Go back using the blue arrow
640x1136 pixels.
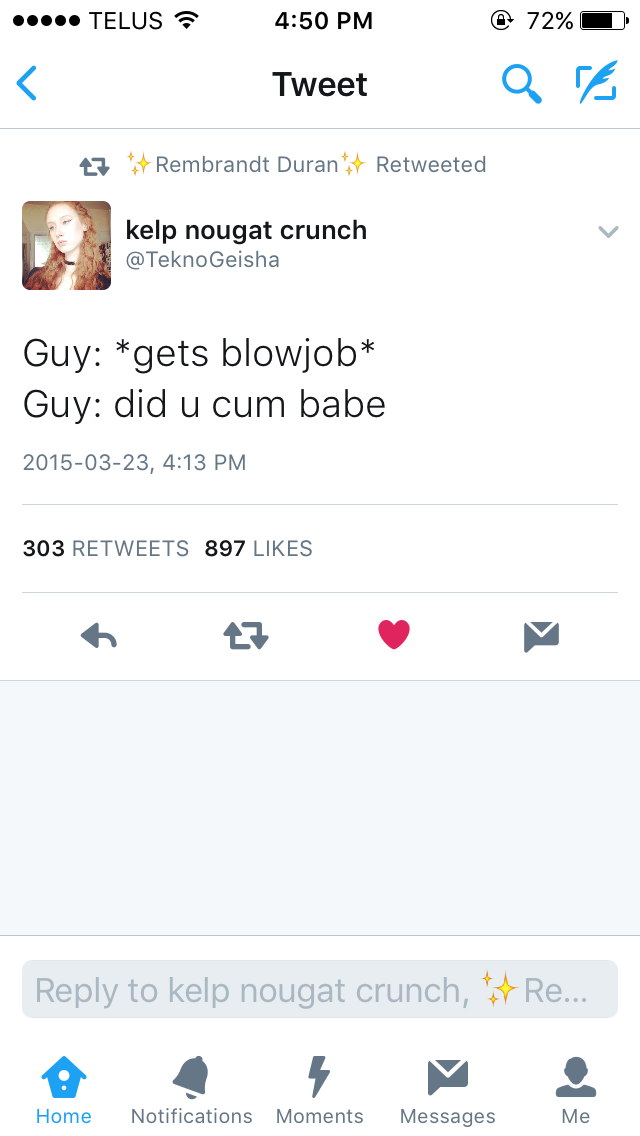click(27, 83)
